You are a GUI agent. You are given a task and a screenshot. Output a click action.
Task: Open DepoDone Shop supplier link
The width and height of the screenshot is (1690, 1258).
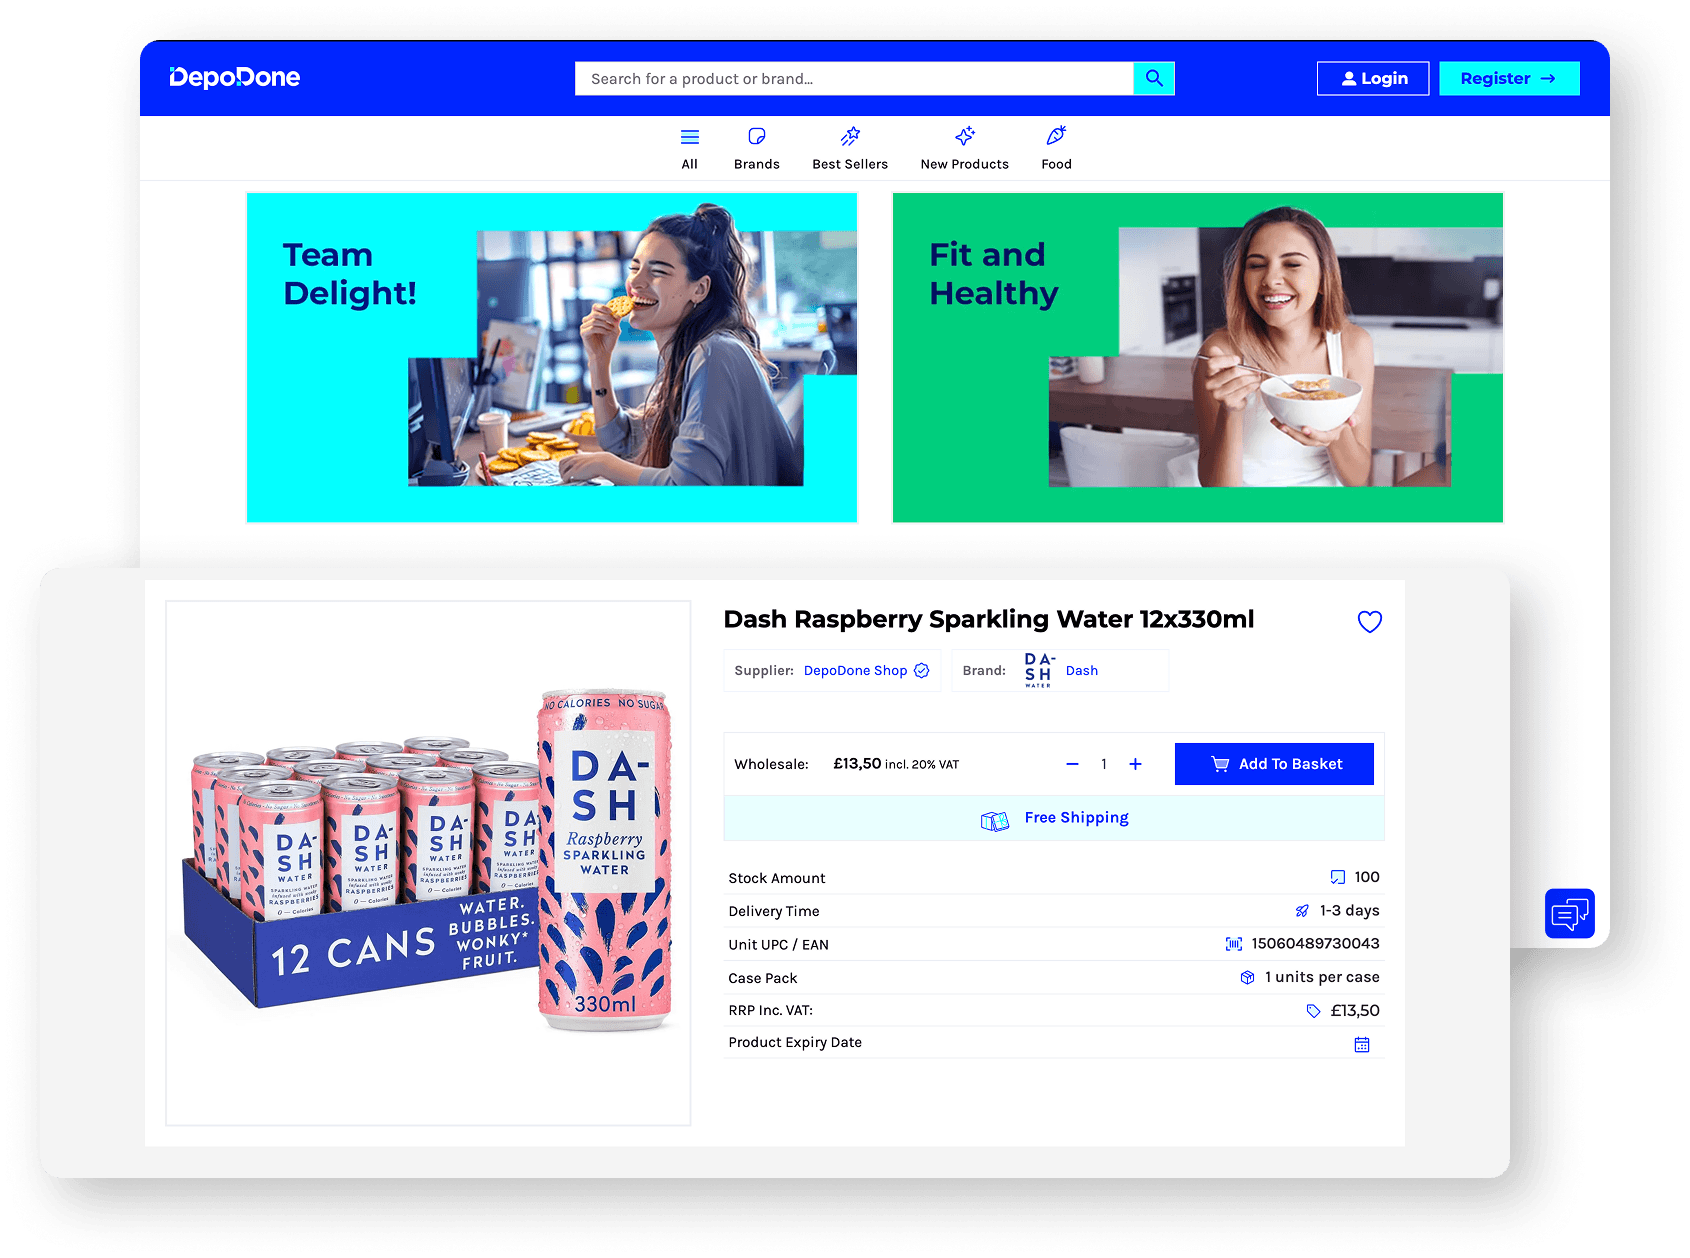point(855,671)
